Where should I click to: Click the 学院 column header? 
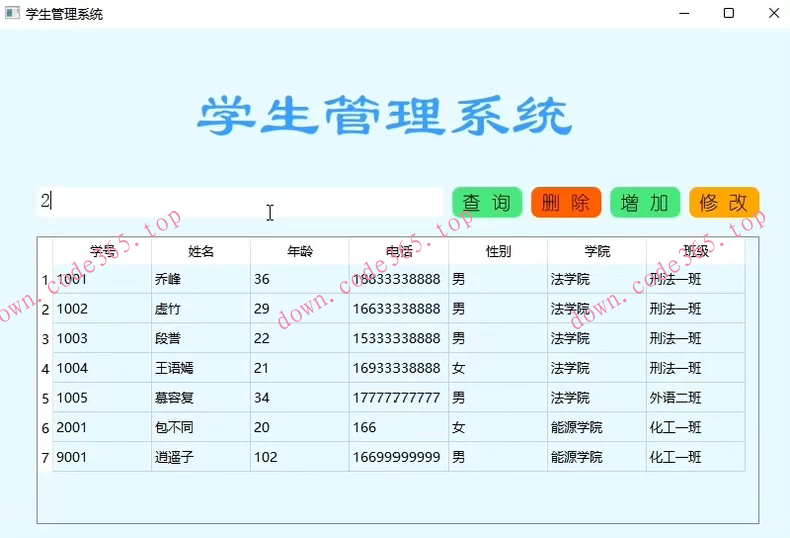[597, 251]
